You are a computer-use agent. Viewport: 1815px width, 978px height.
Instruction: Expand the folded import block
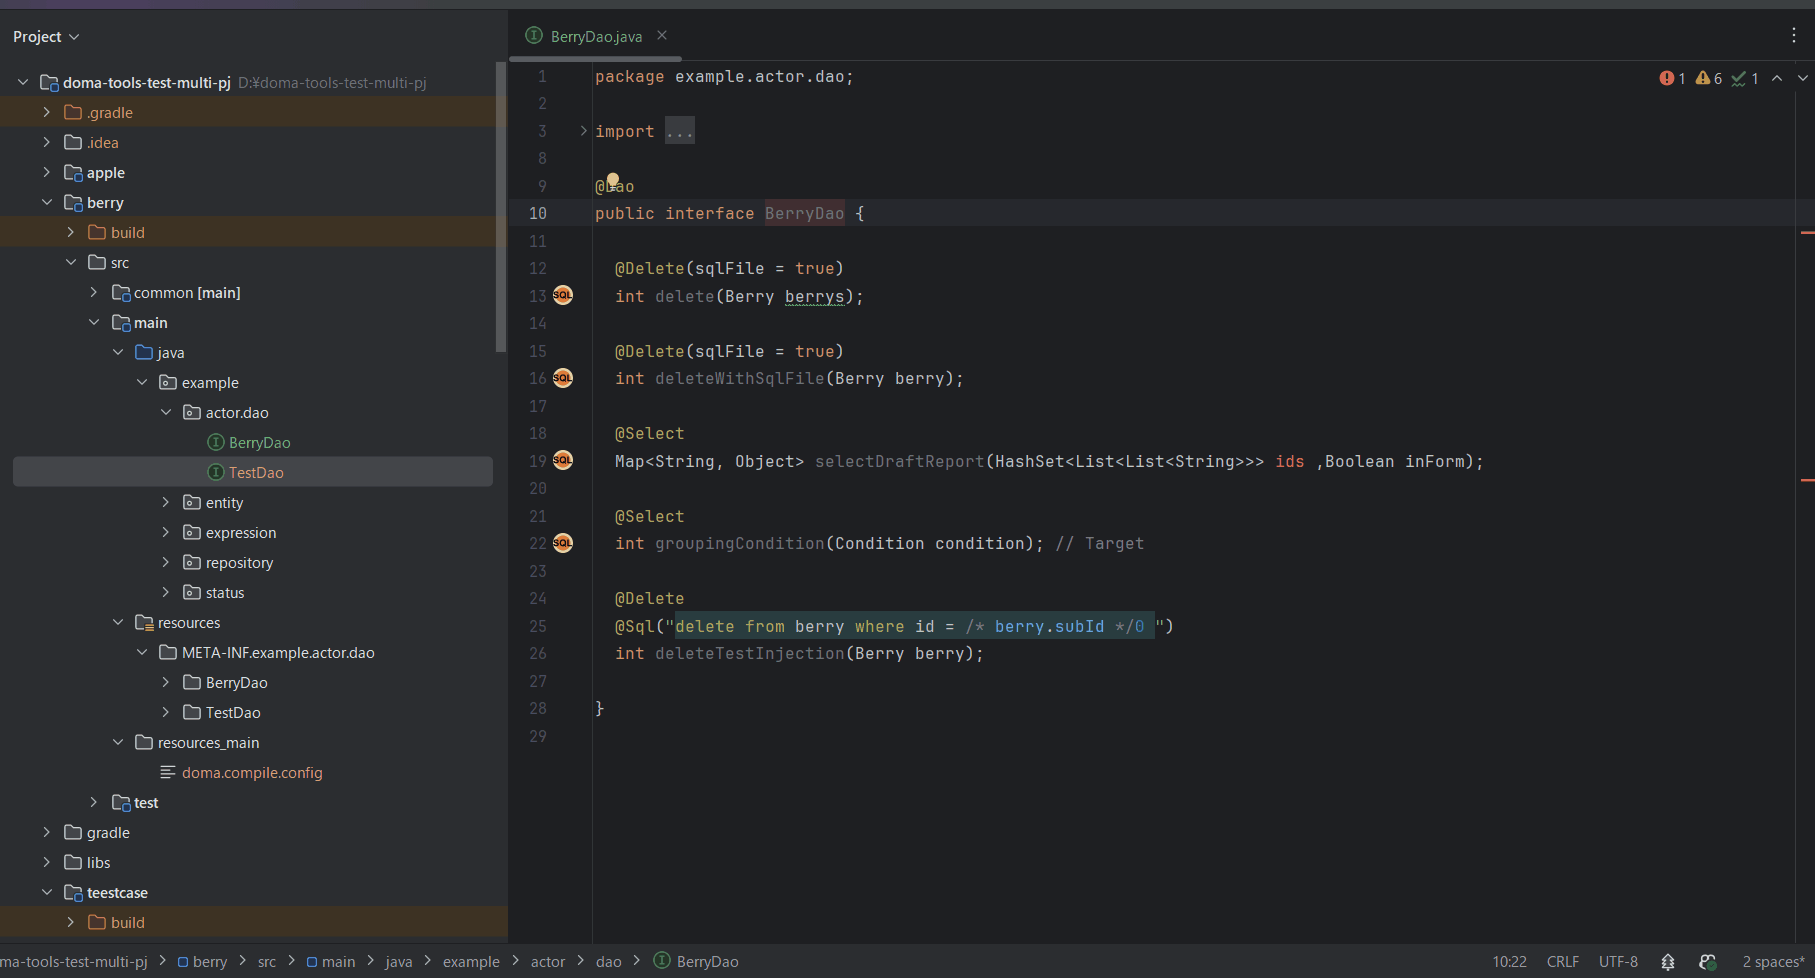(x=584, y=131)
